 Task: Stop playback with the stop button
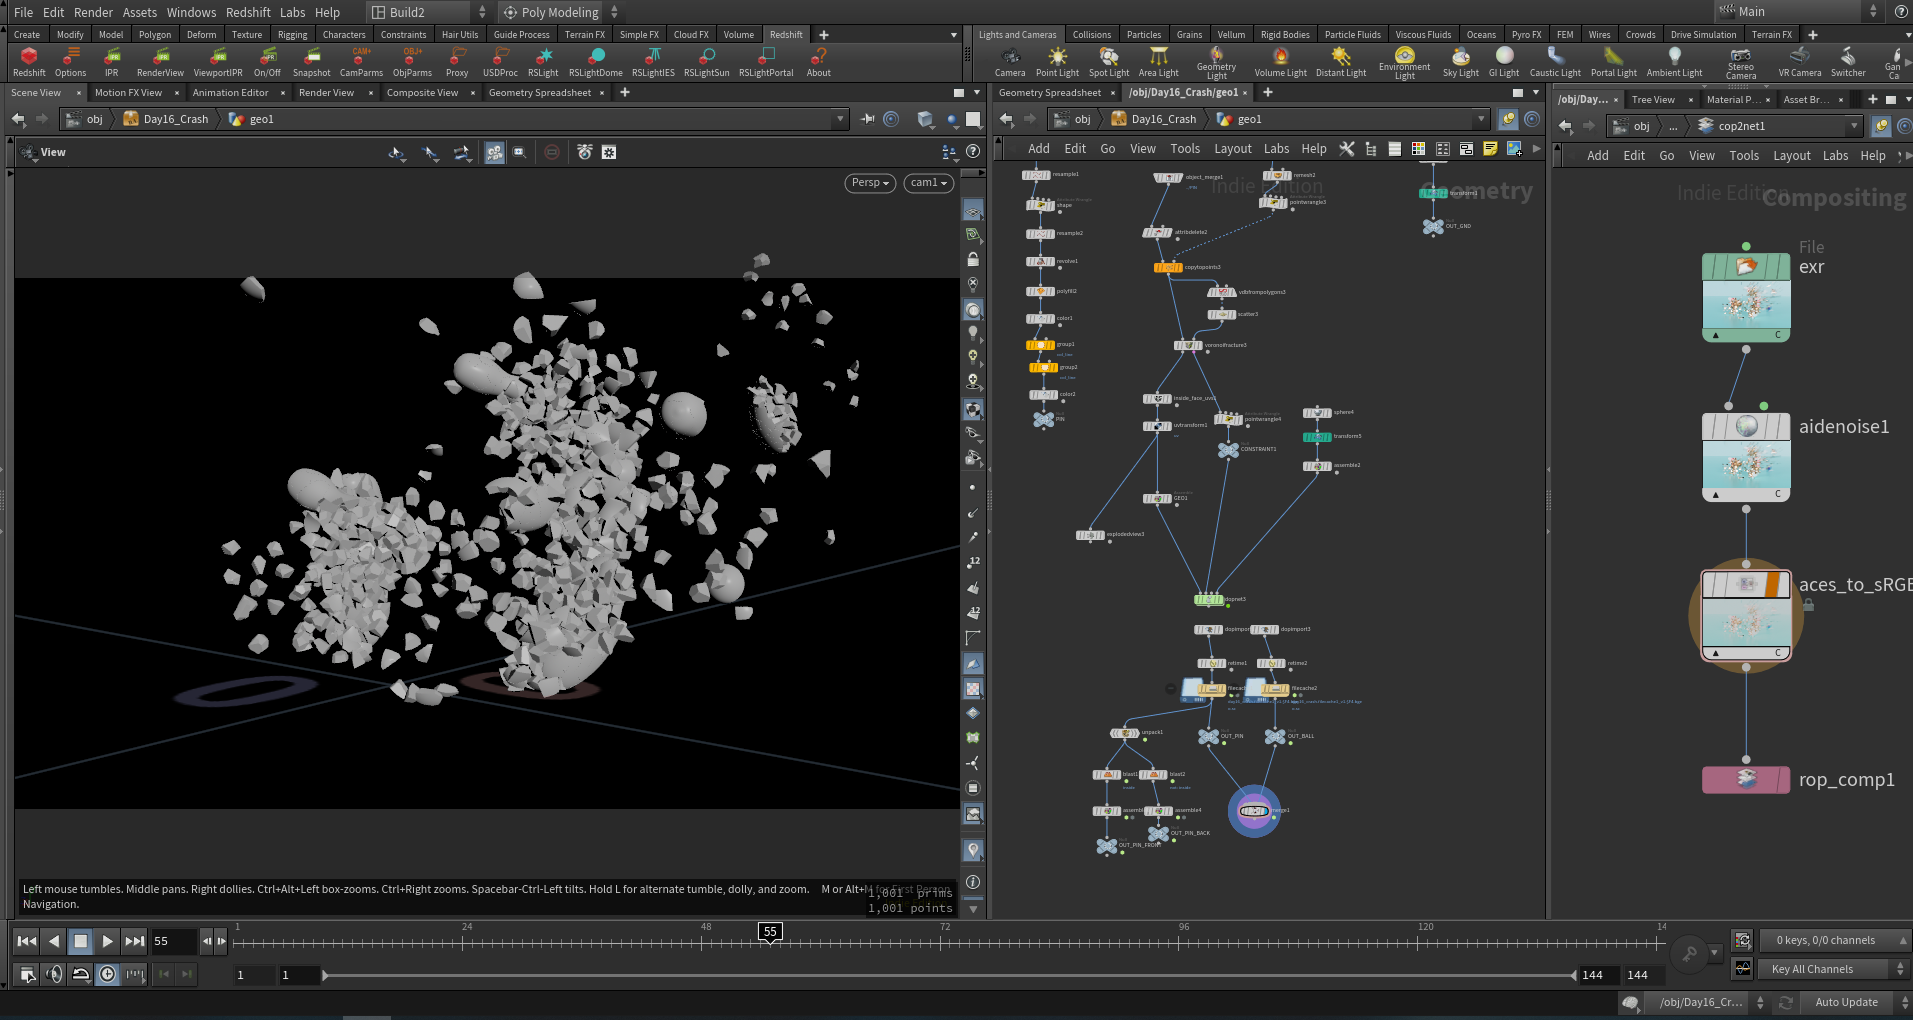81,941
